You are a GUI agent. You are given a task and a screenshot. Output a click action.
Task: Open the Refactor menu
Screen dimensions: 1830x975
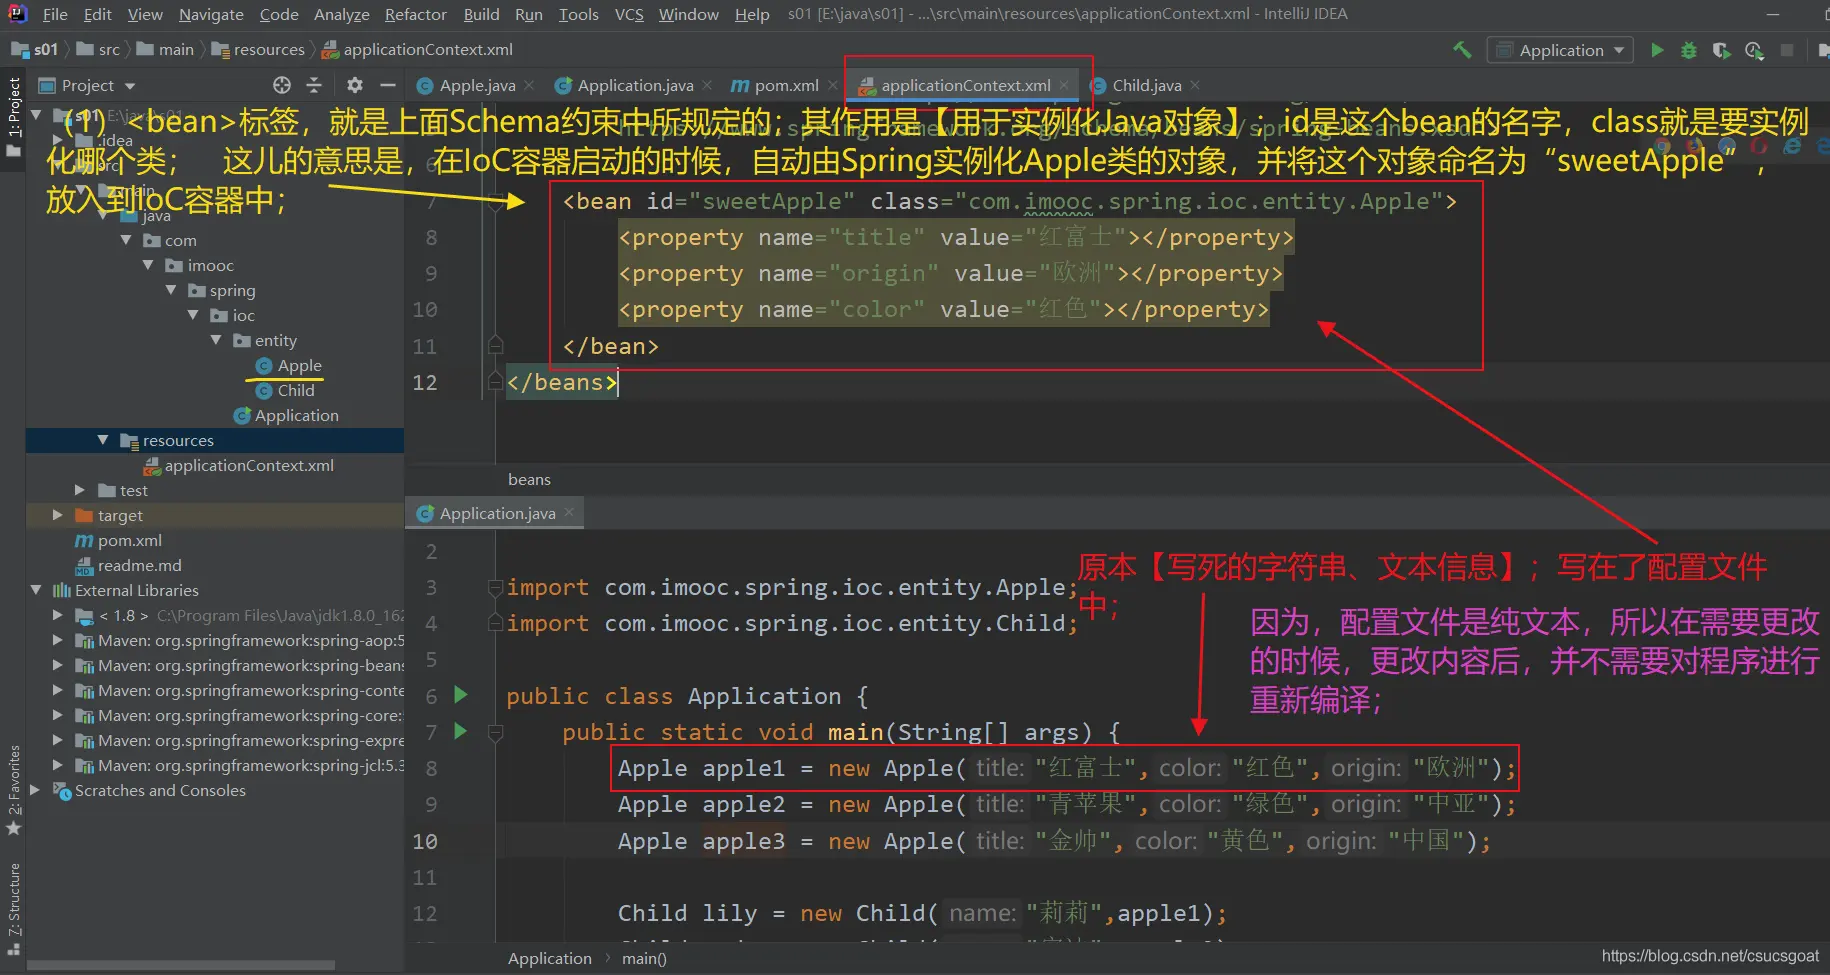pyautogui.click(x=415, y=14)
